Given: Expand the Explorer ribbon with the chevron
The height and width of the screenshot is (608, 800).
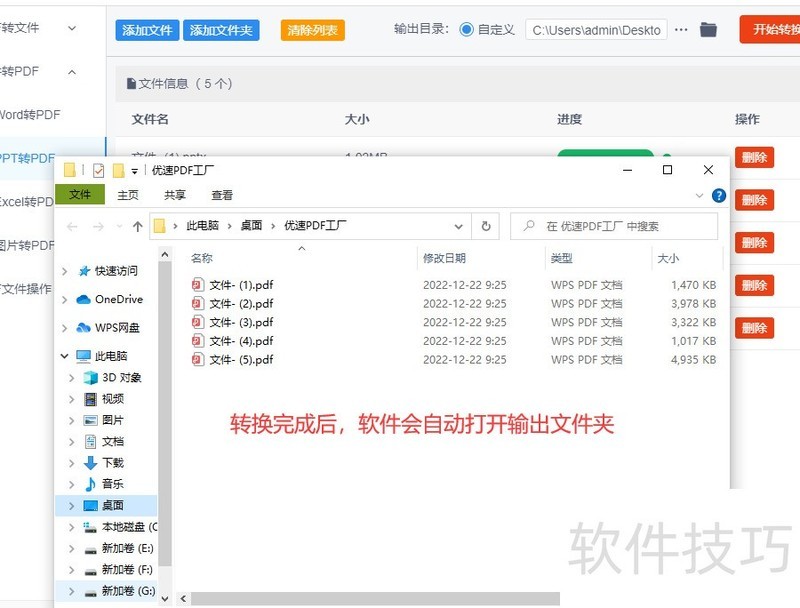Looking at the screenshot, I should click(x=699, y=195).
